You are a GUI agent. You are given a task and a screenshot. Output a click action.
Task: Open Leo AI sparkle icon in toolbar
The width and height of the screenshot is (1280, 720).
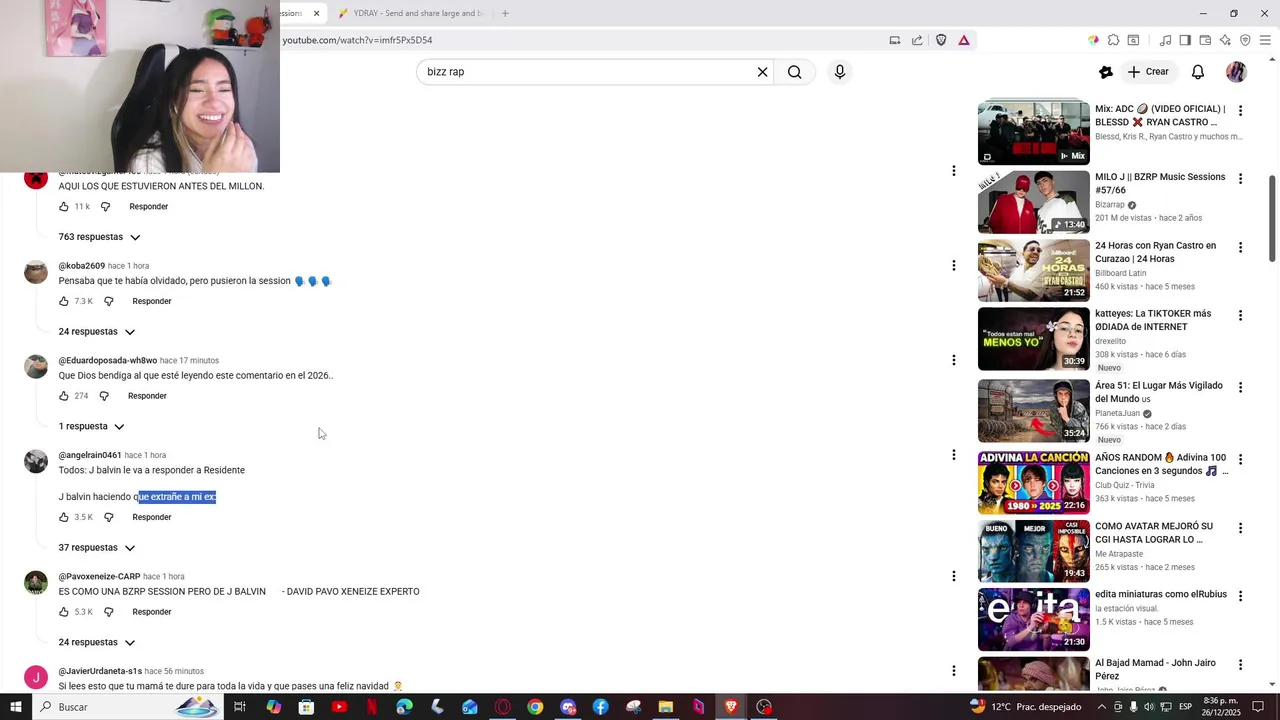click(x=1225, y=40)
